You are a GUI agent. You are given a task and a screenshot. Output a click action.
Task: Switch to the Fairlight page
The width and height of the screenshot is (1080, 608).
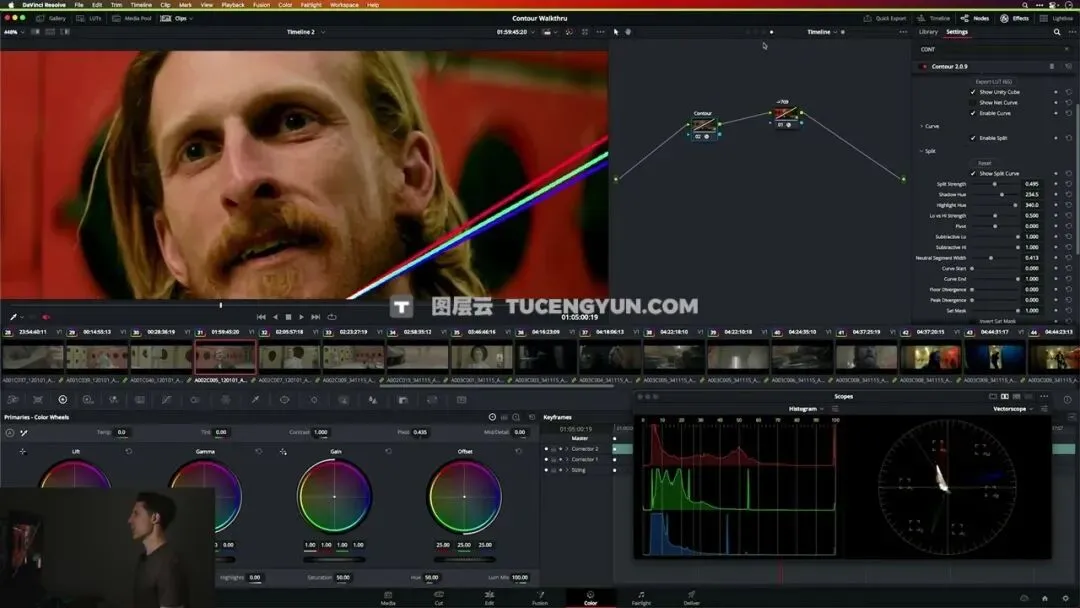click(641, 598)
